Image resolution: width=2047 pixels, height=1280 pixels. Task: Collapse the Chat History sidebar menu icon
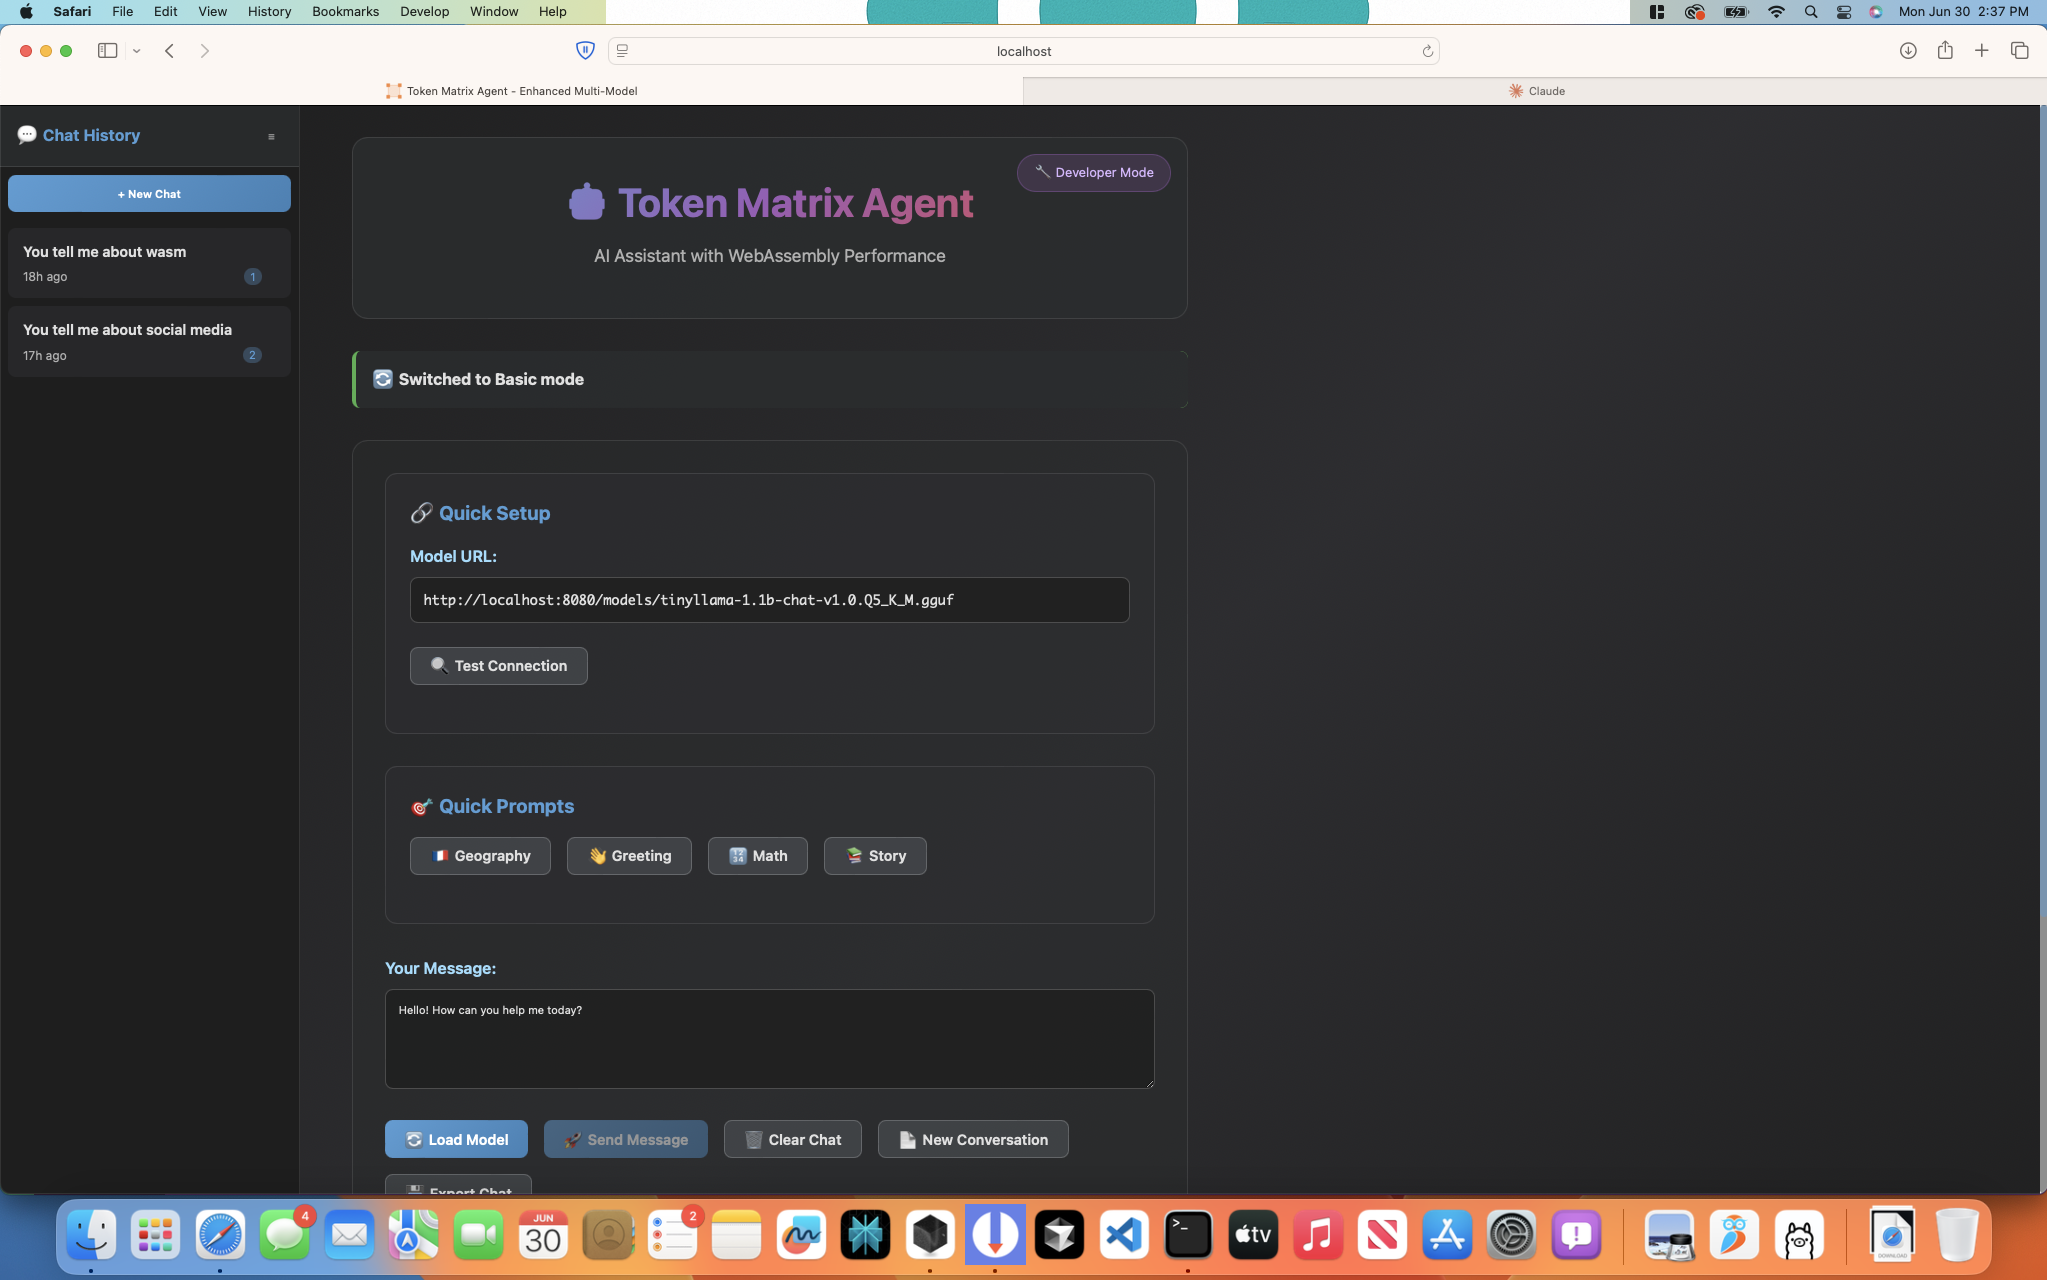(x=271, y=137)
